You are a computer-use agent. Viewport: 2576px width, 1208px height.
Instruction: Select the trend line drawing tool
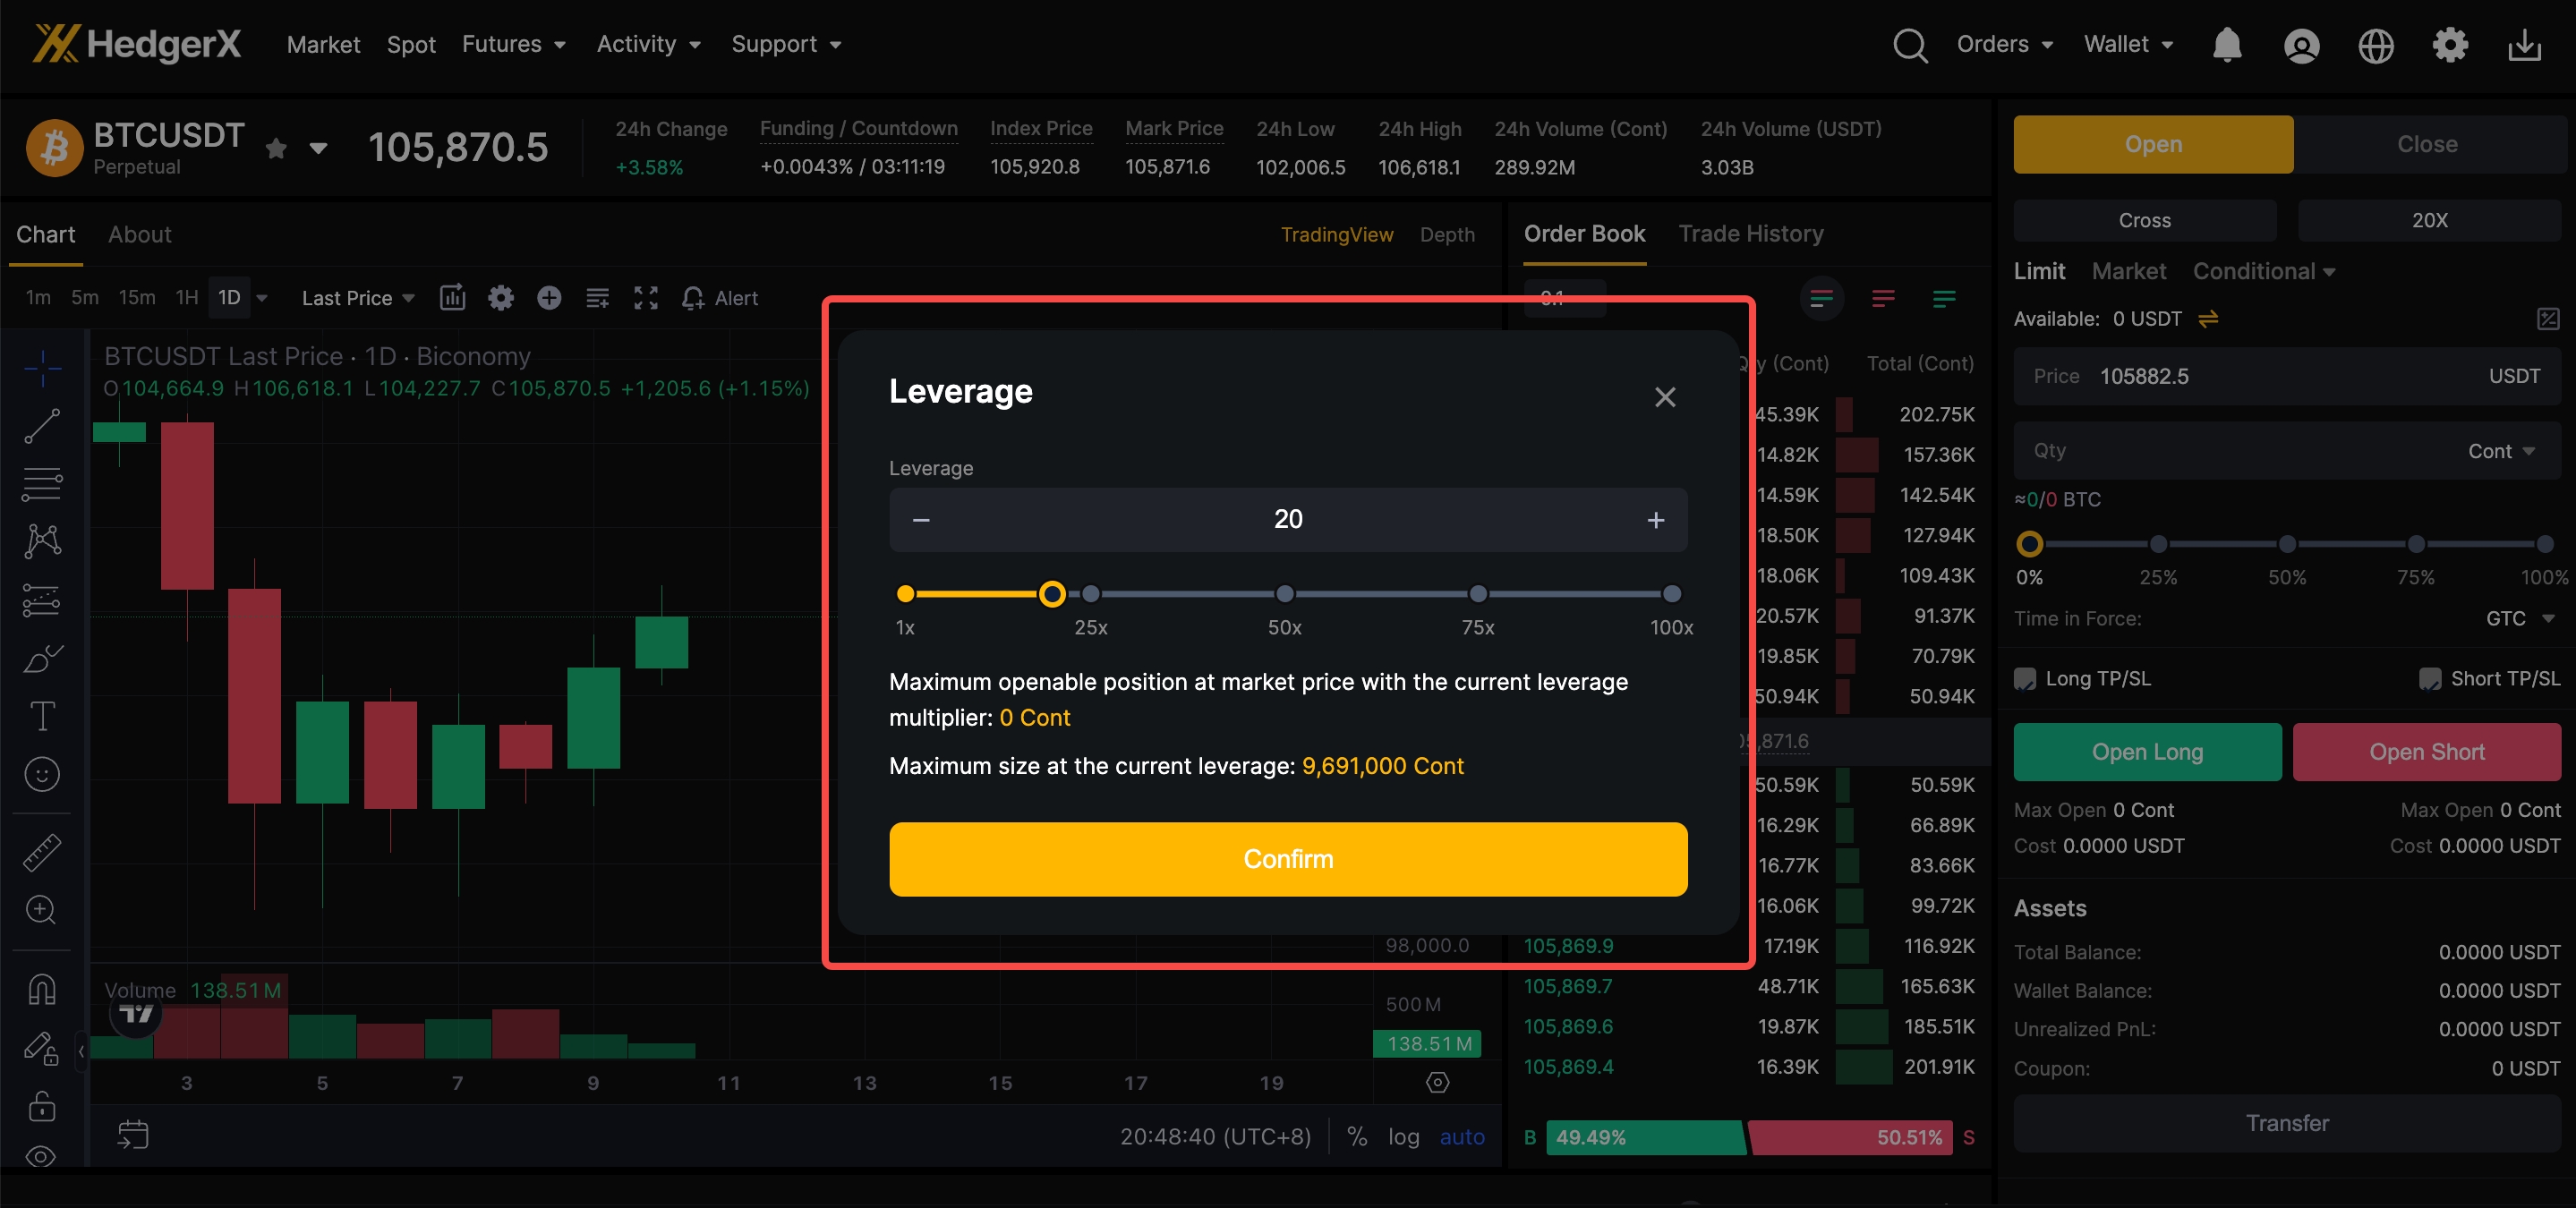pos(42,426)
